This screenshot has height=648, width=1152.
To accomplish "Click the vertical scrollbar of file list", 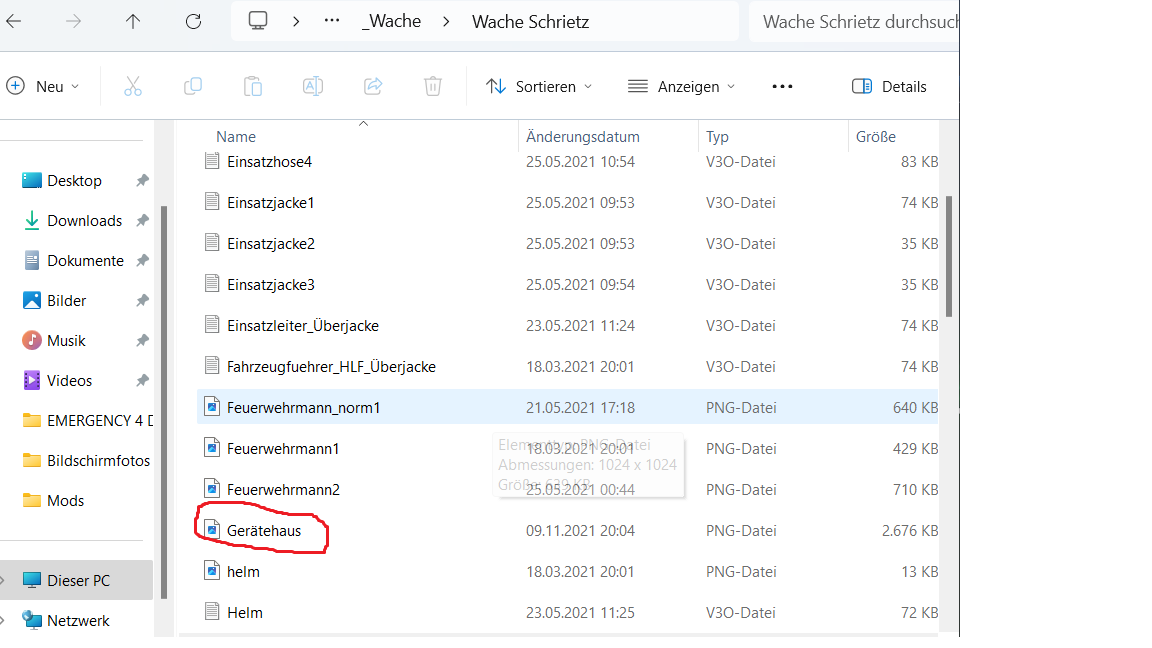I will (x=949, y=255).
